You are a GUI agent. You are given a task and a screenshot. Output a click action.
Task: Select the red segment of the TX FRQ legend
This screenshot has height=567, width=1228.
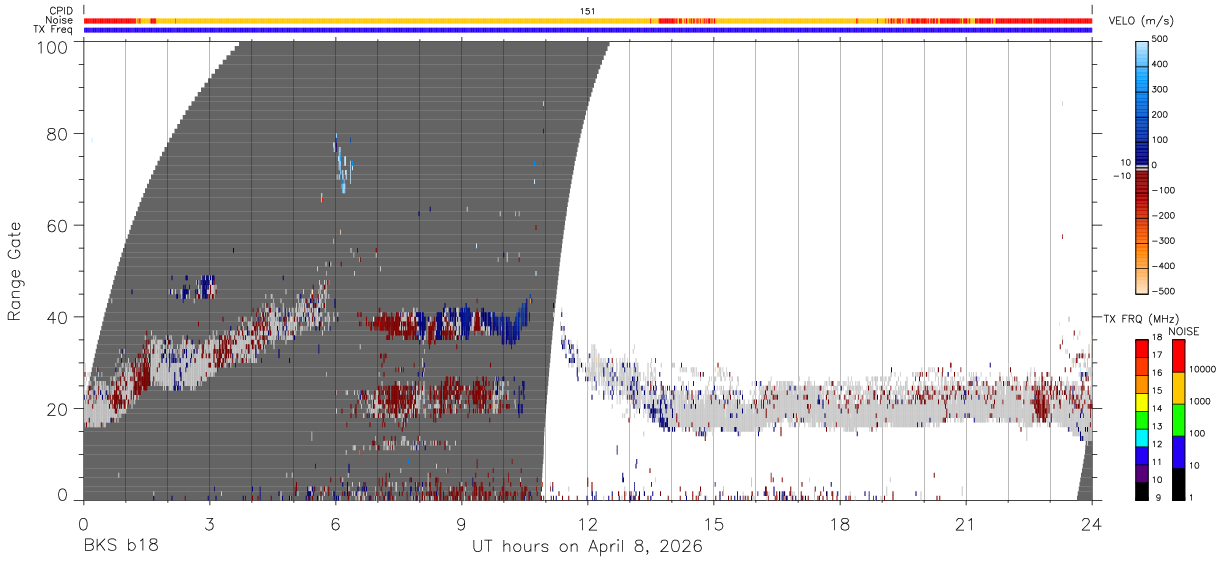click(1142, 349)
